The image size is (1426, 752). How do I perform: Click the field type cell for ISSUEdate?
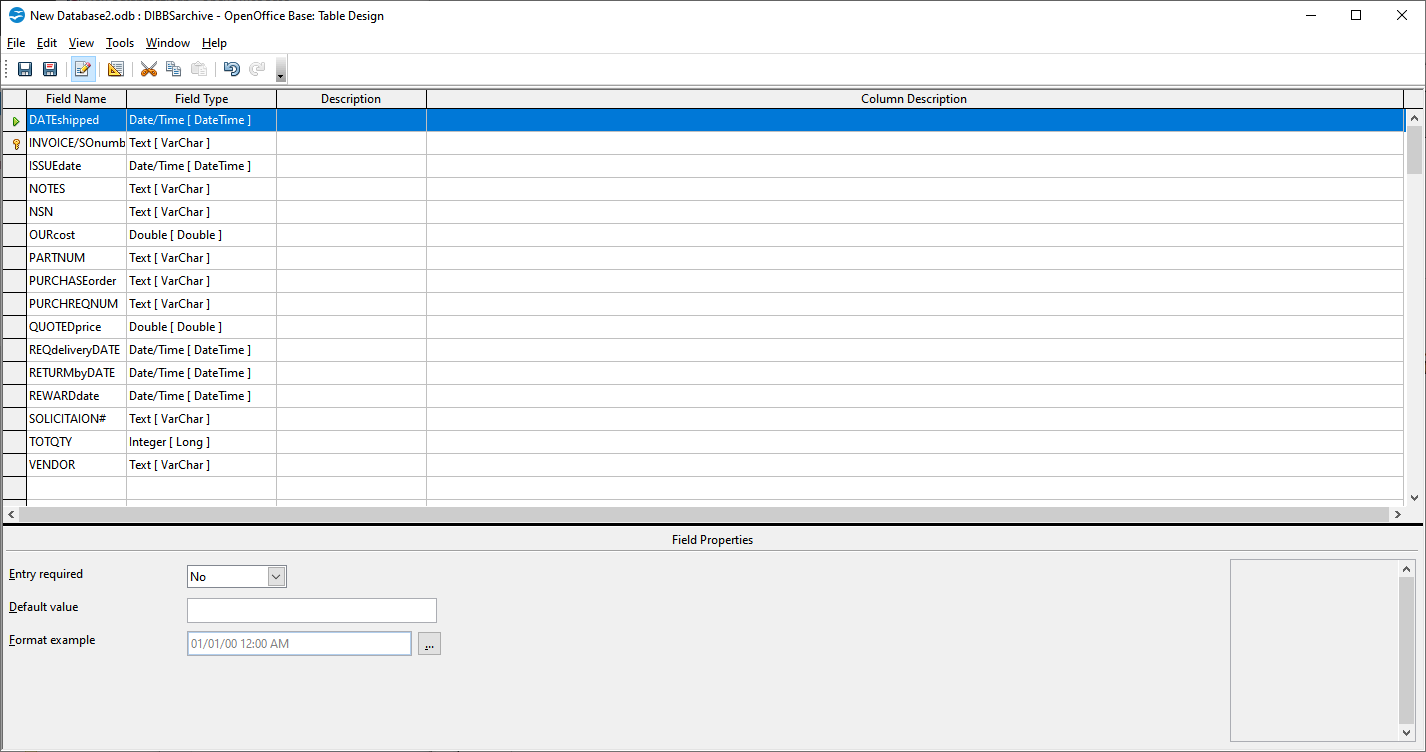[201, 166]
